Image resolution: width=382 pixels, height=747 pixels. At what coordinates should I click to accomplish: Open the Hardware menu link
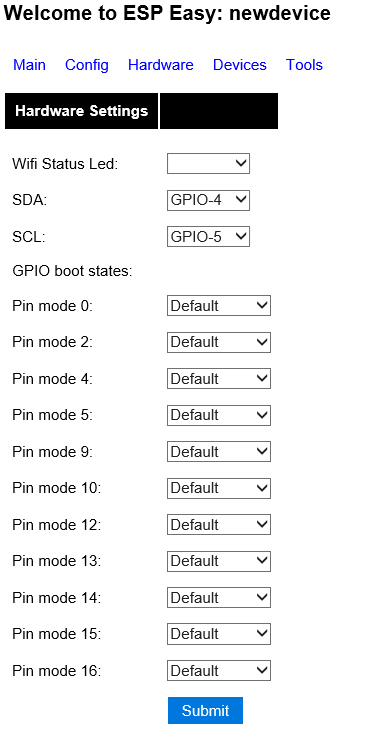point(161,65)
